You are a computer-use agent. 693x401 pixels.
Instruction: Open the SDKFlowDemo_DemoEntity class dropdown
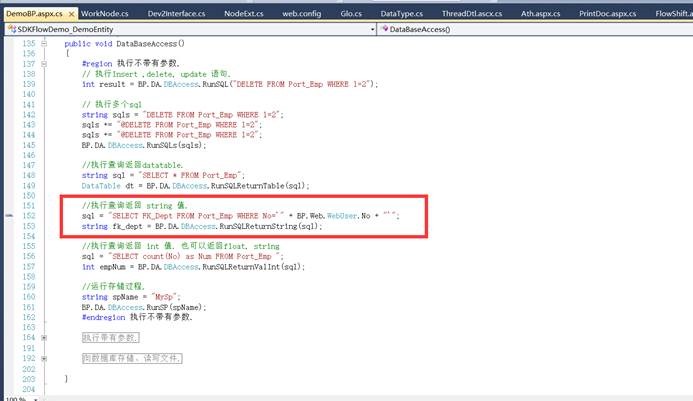tap(372, 30)
